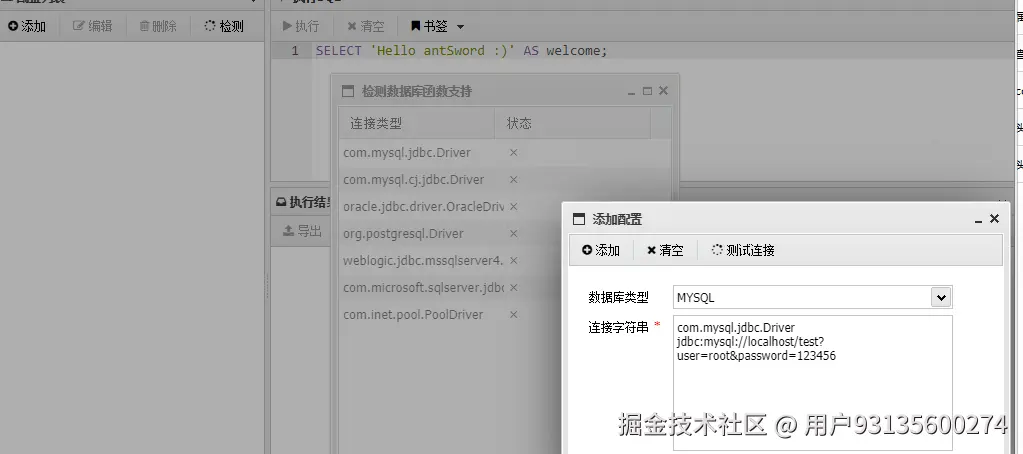1023x454 pixels.
Task: Open the Bookmarks (书签) dropdown
Action: click(437, 26)
